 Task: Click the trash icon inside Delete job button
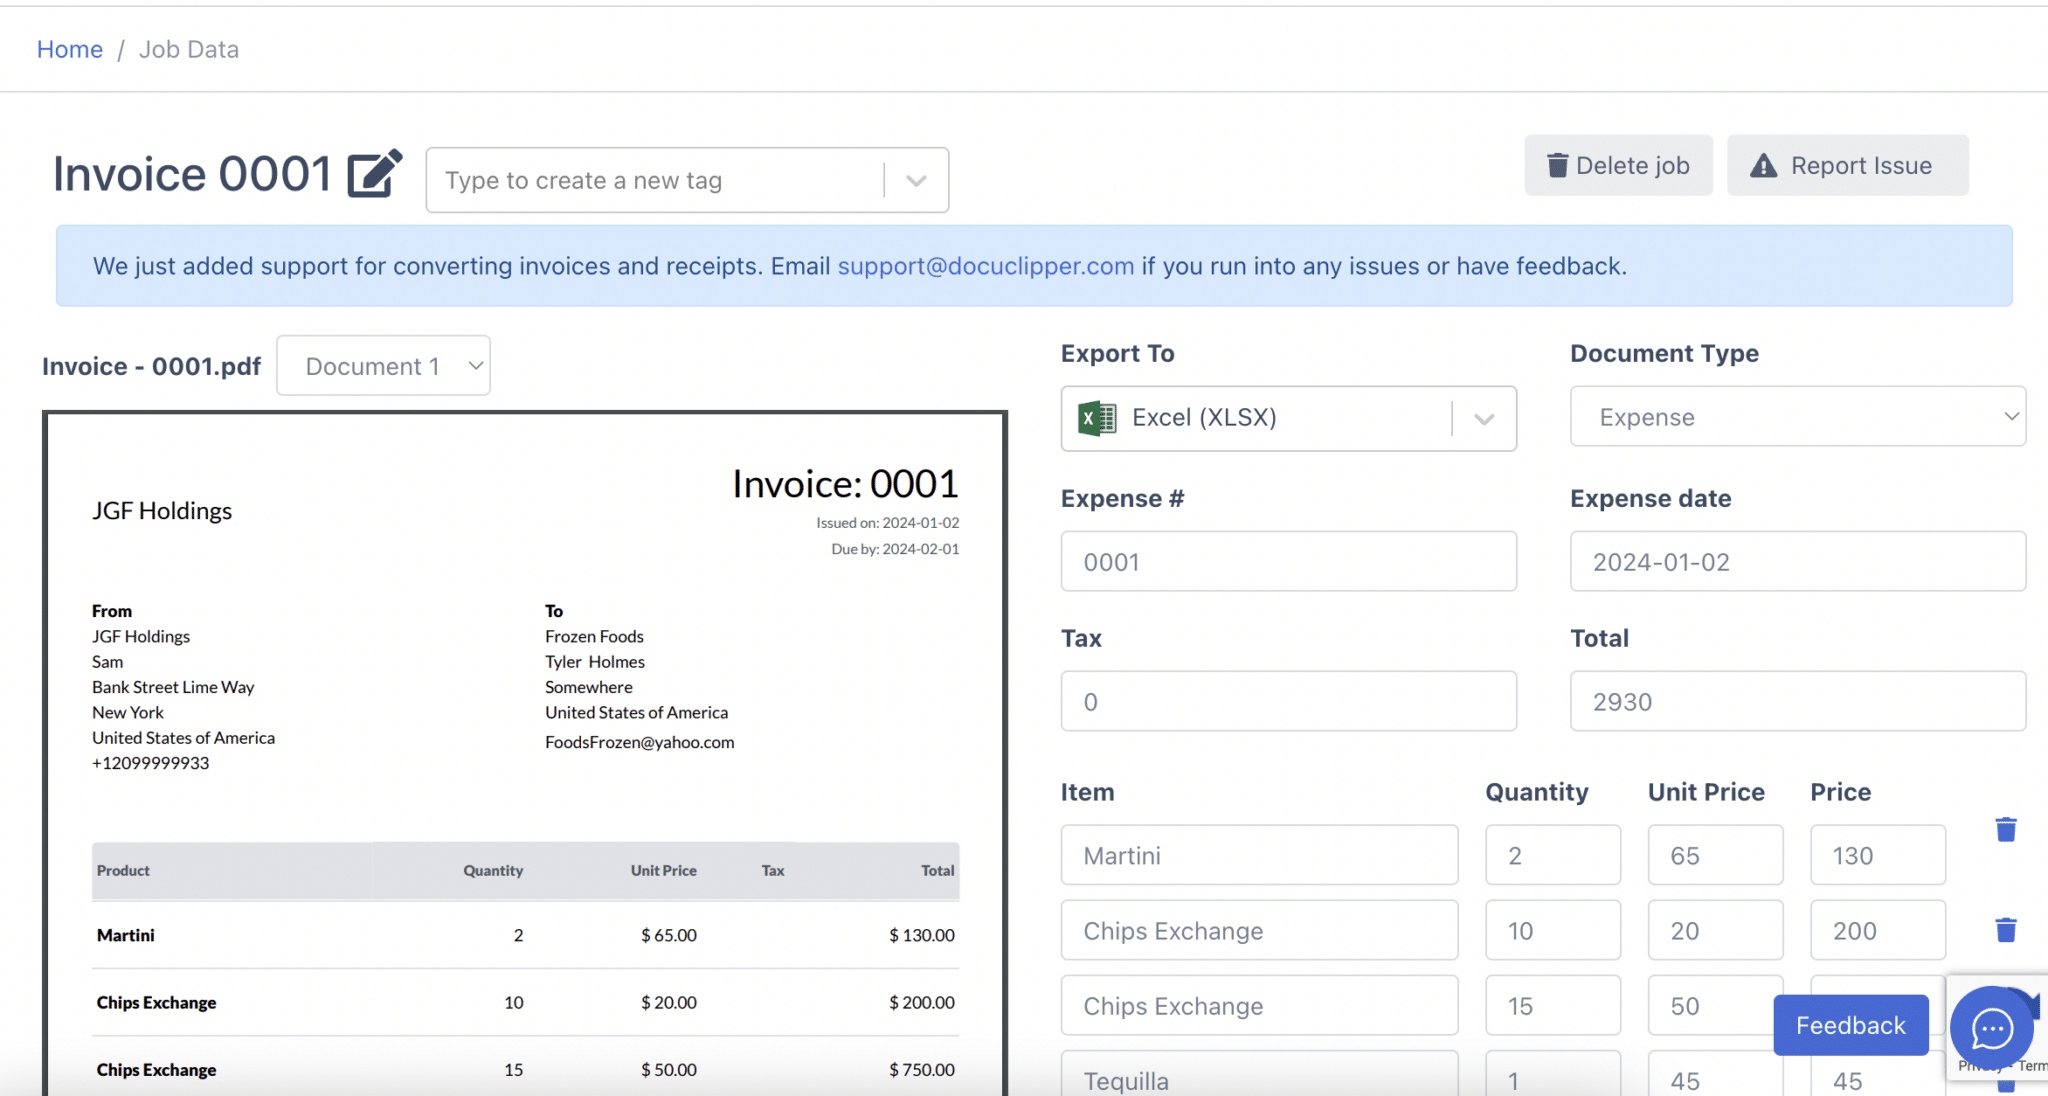click(x=1558, y=165)
